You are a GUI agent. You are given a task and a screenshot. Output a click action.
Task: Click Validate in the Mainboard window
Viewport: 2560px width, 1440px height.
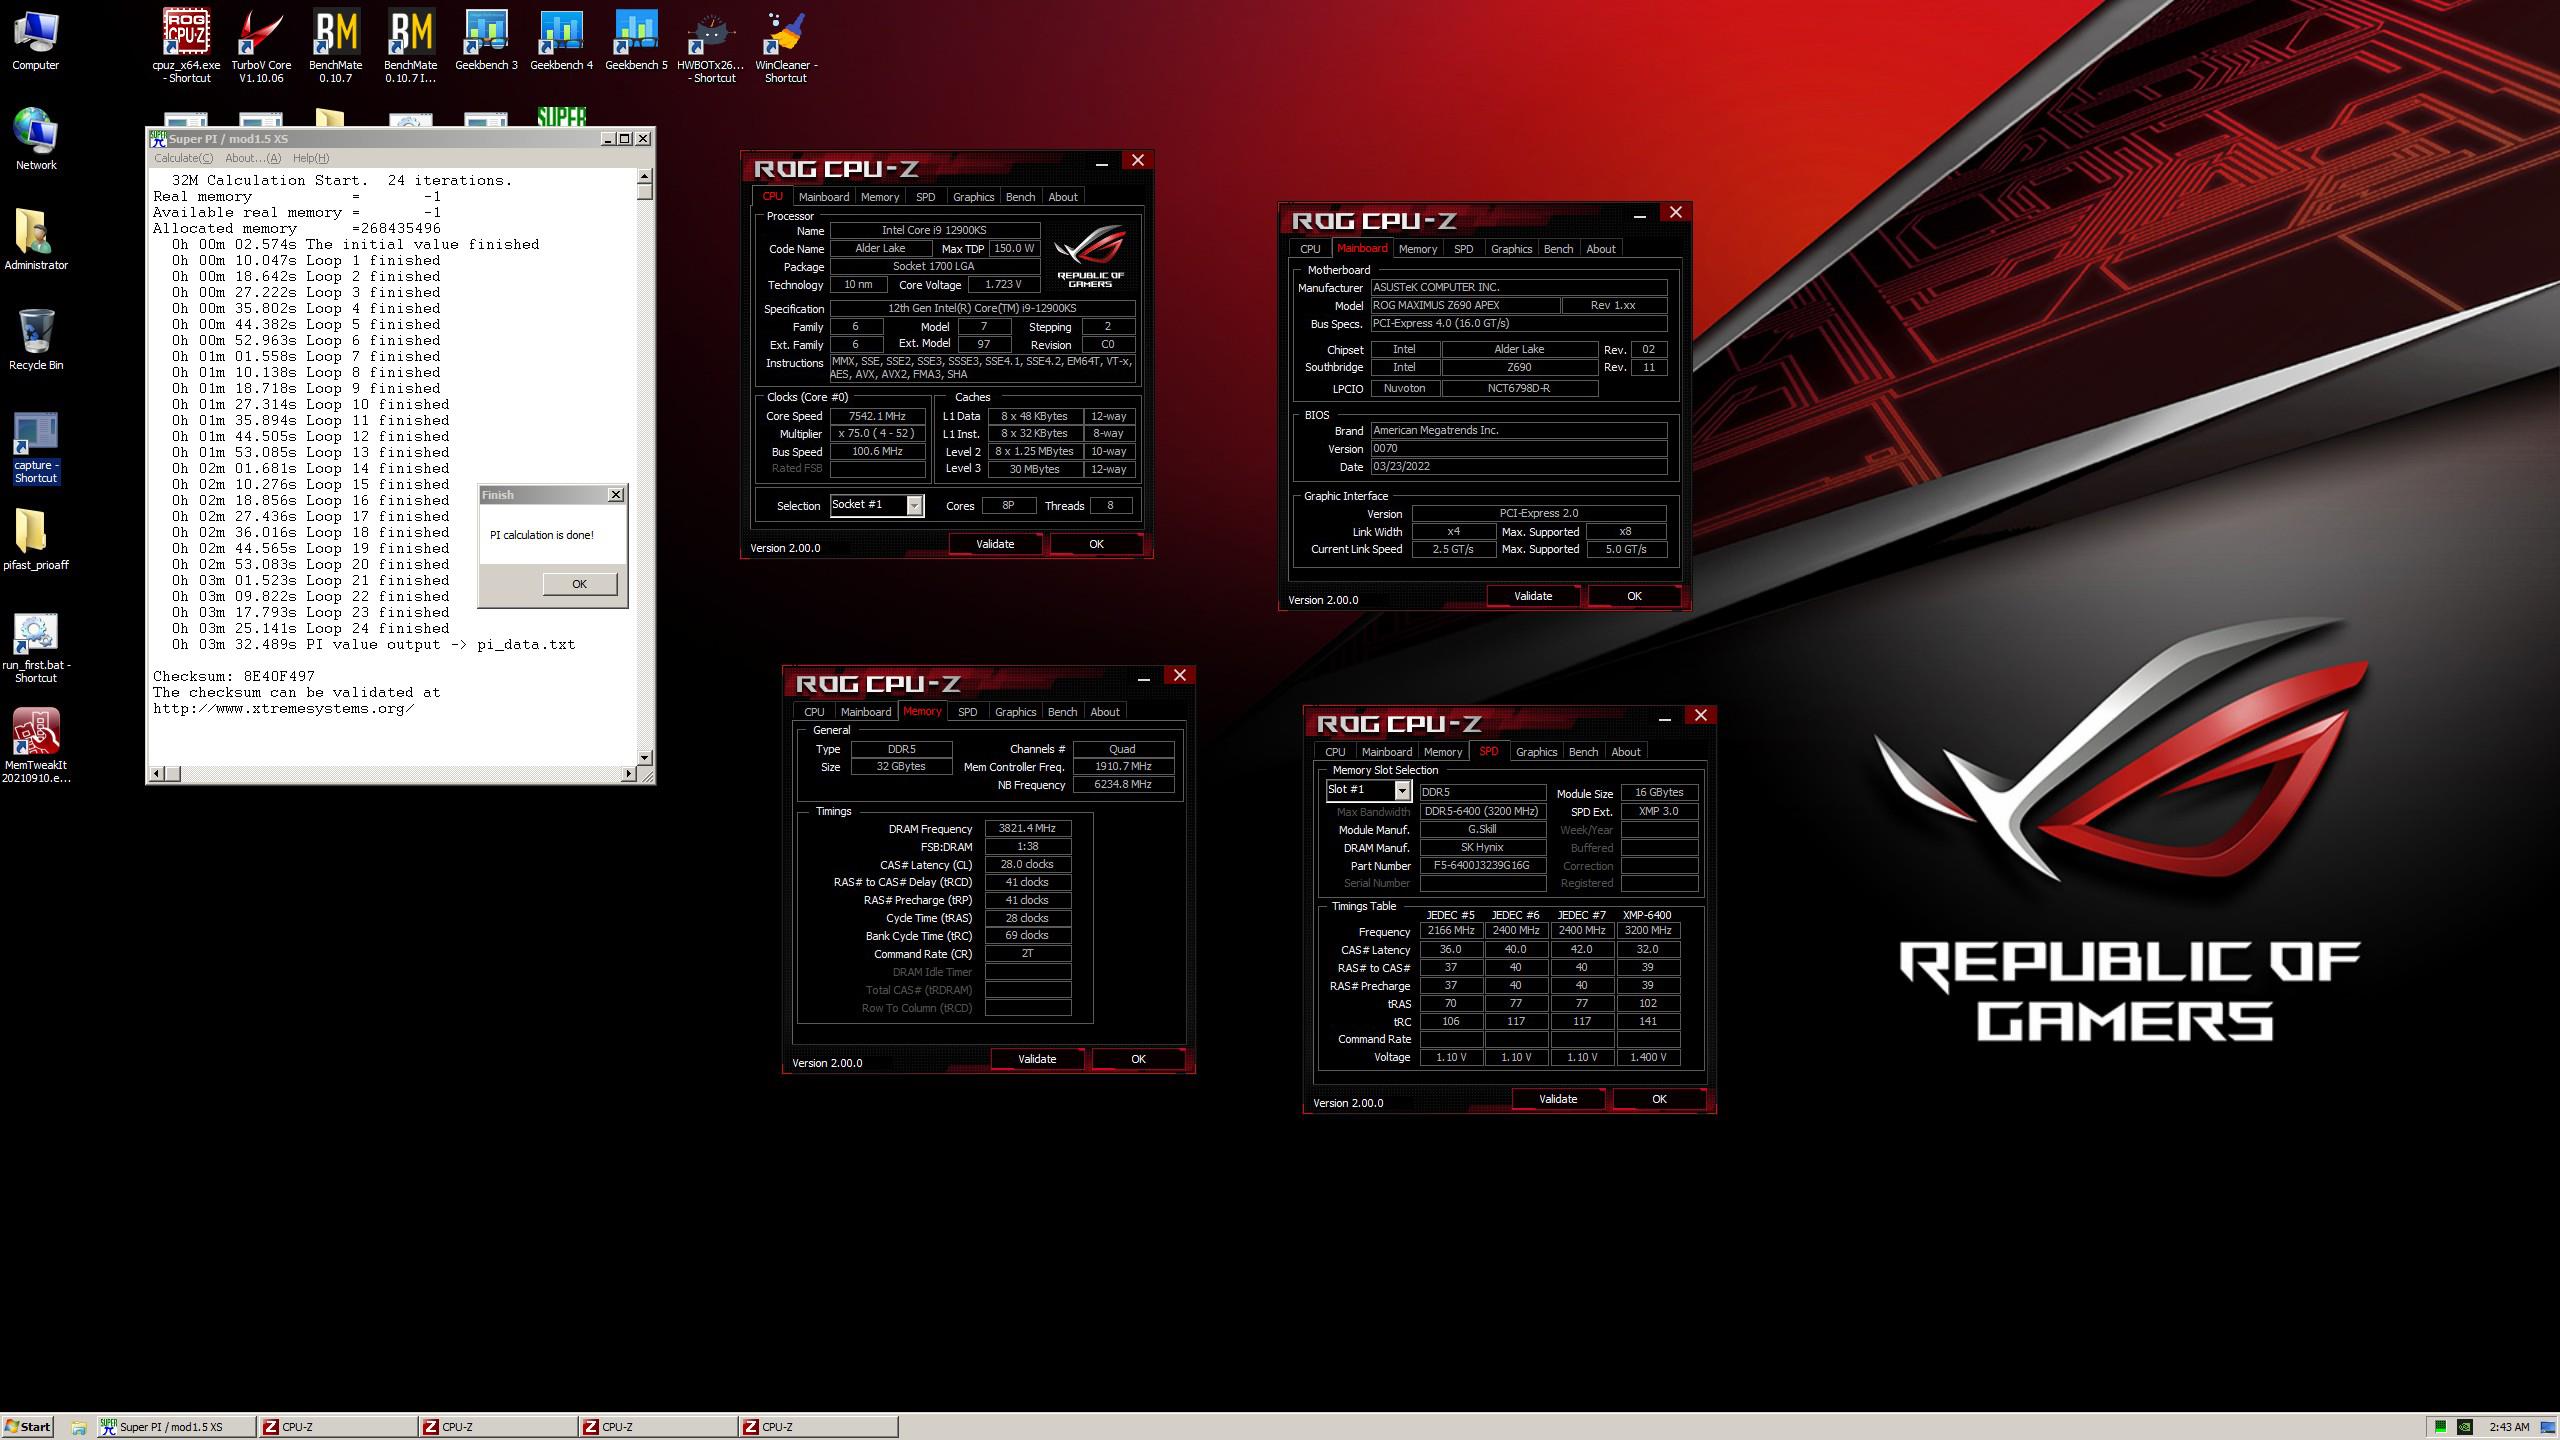click(1533, 596)
